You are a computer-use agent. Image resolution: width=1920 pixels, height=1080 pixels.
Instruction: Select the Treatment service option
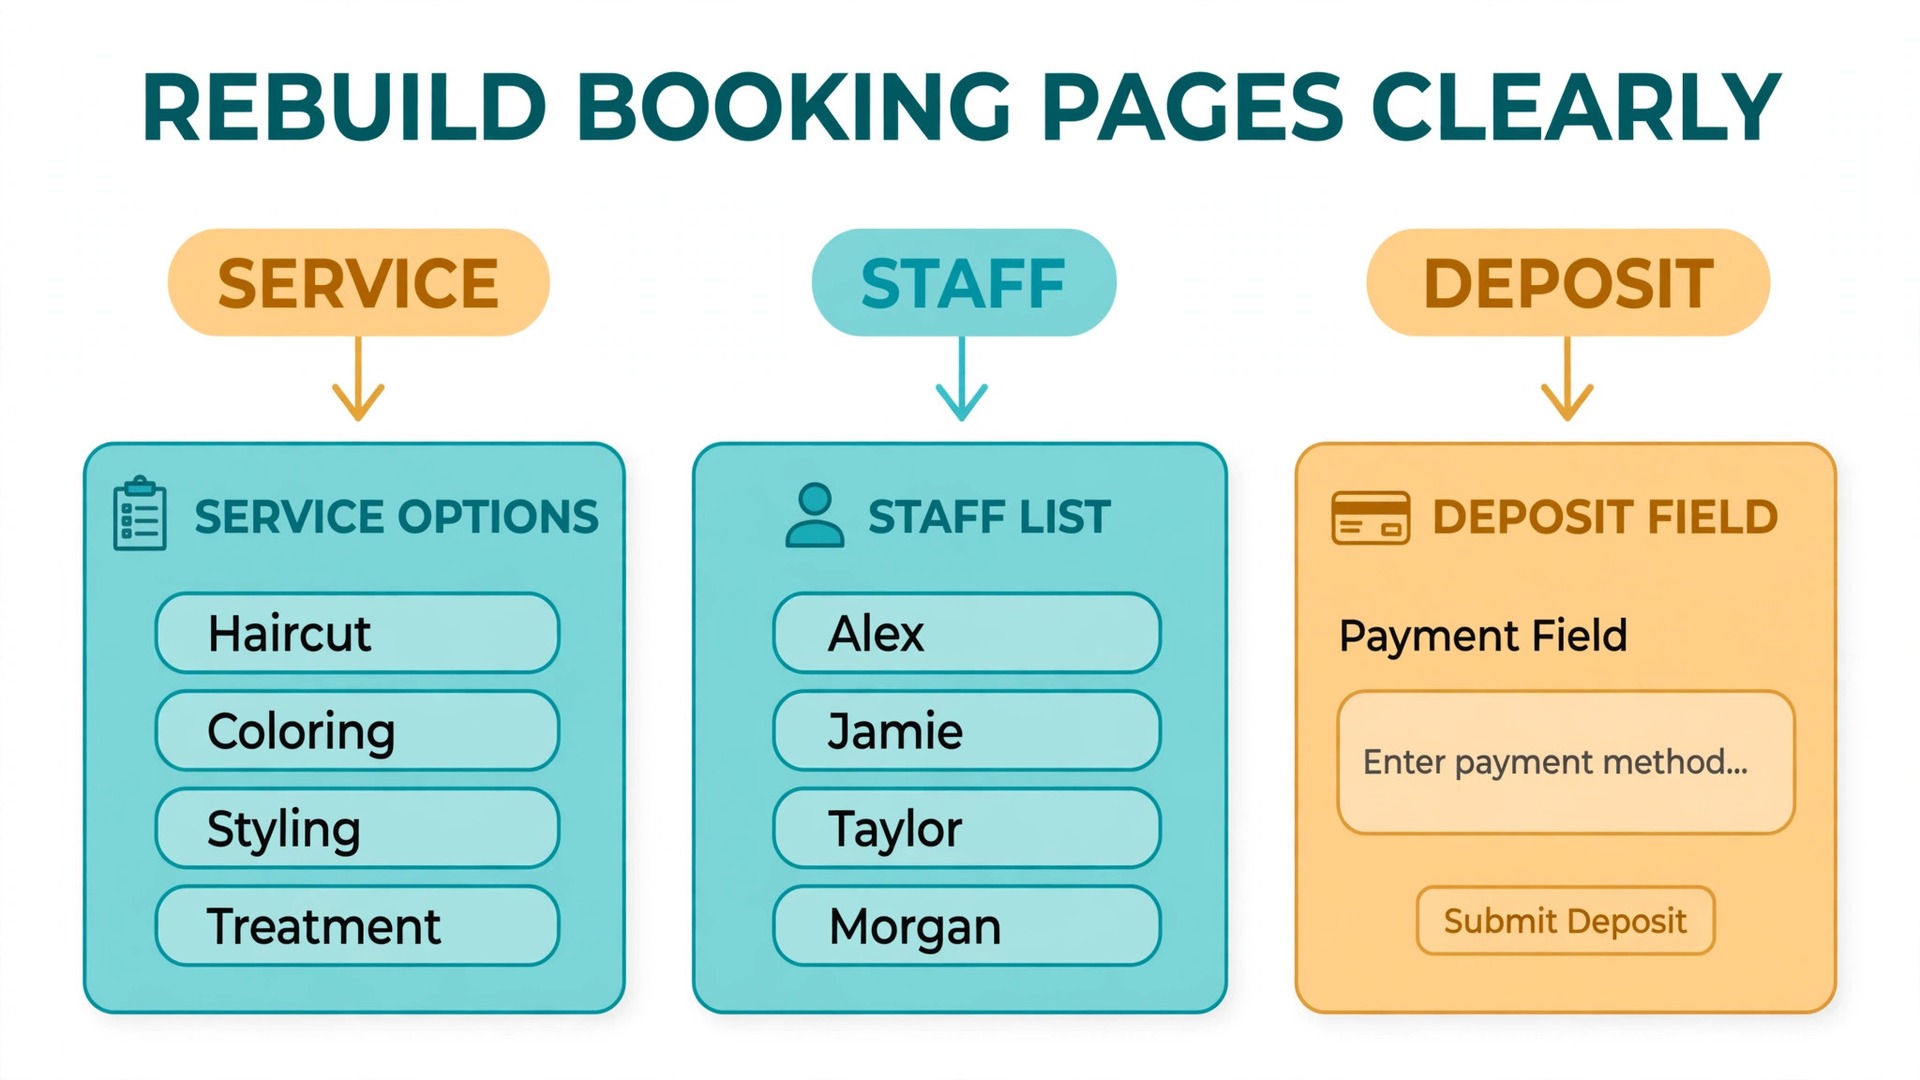(357, 926)
